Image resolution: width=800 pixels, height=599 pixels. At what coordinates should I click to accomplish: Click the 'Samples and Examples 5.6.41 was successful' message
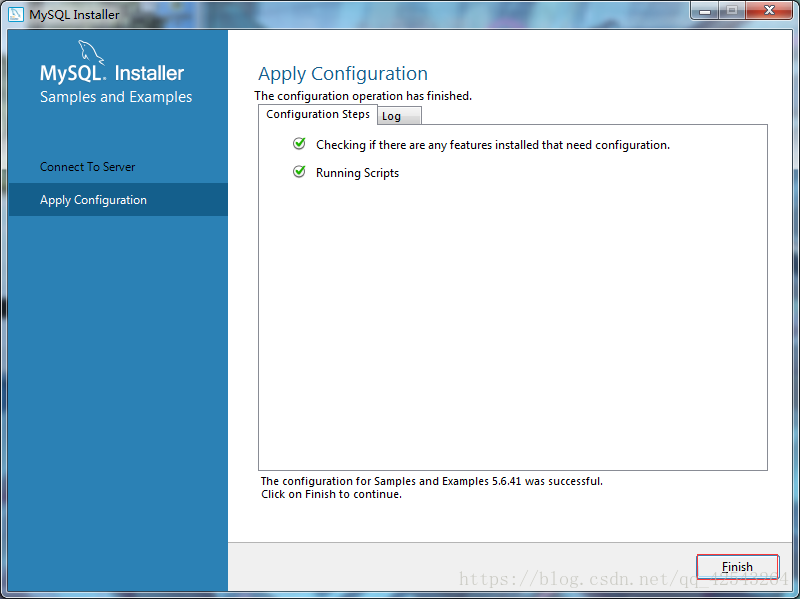click(432, 481)
